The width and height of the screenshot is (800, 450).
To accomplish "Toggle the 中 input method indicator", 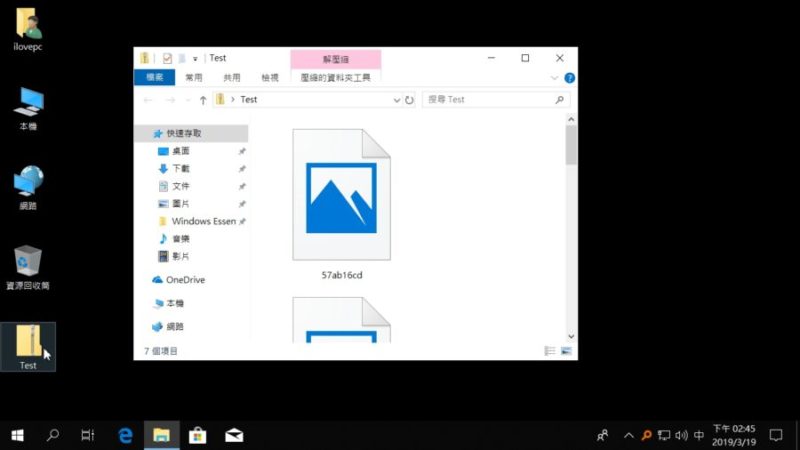I will click(x=699, y=435).
